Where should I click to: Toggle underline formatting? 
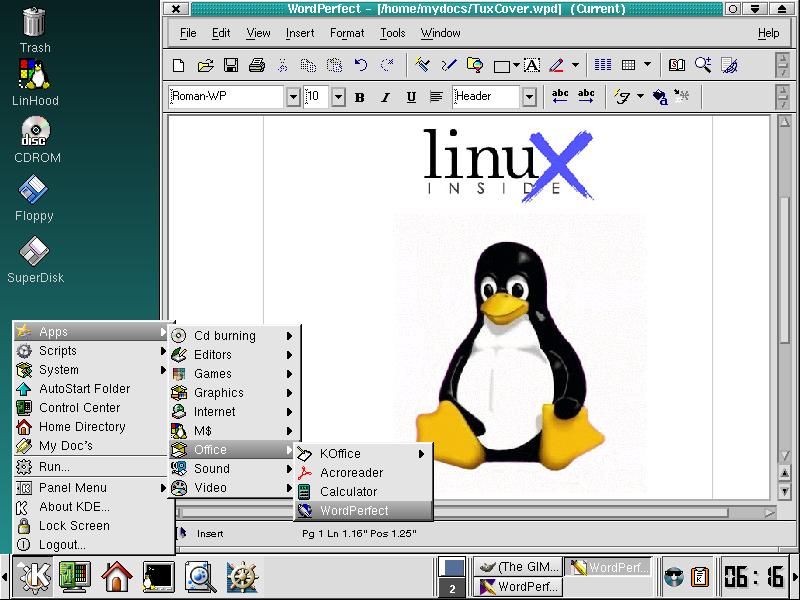tap(411, 97)
